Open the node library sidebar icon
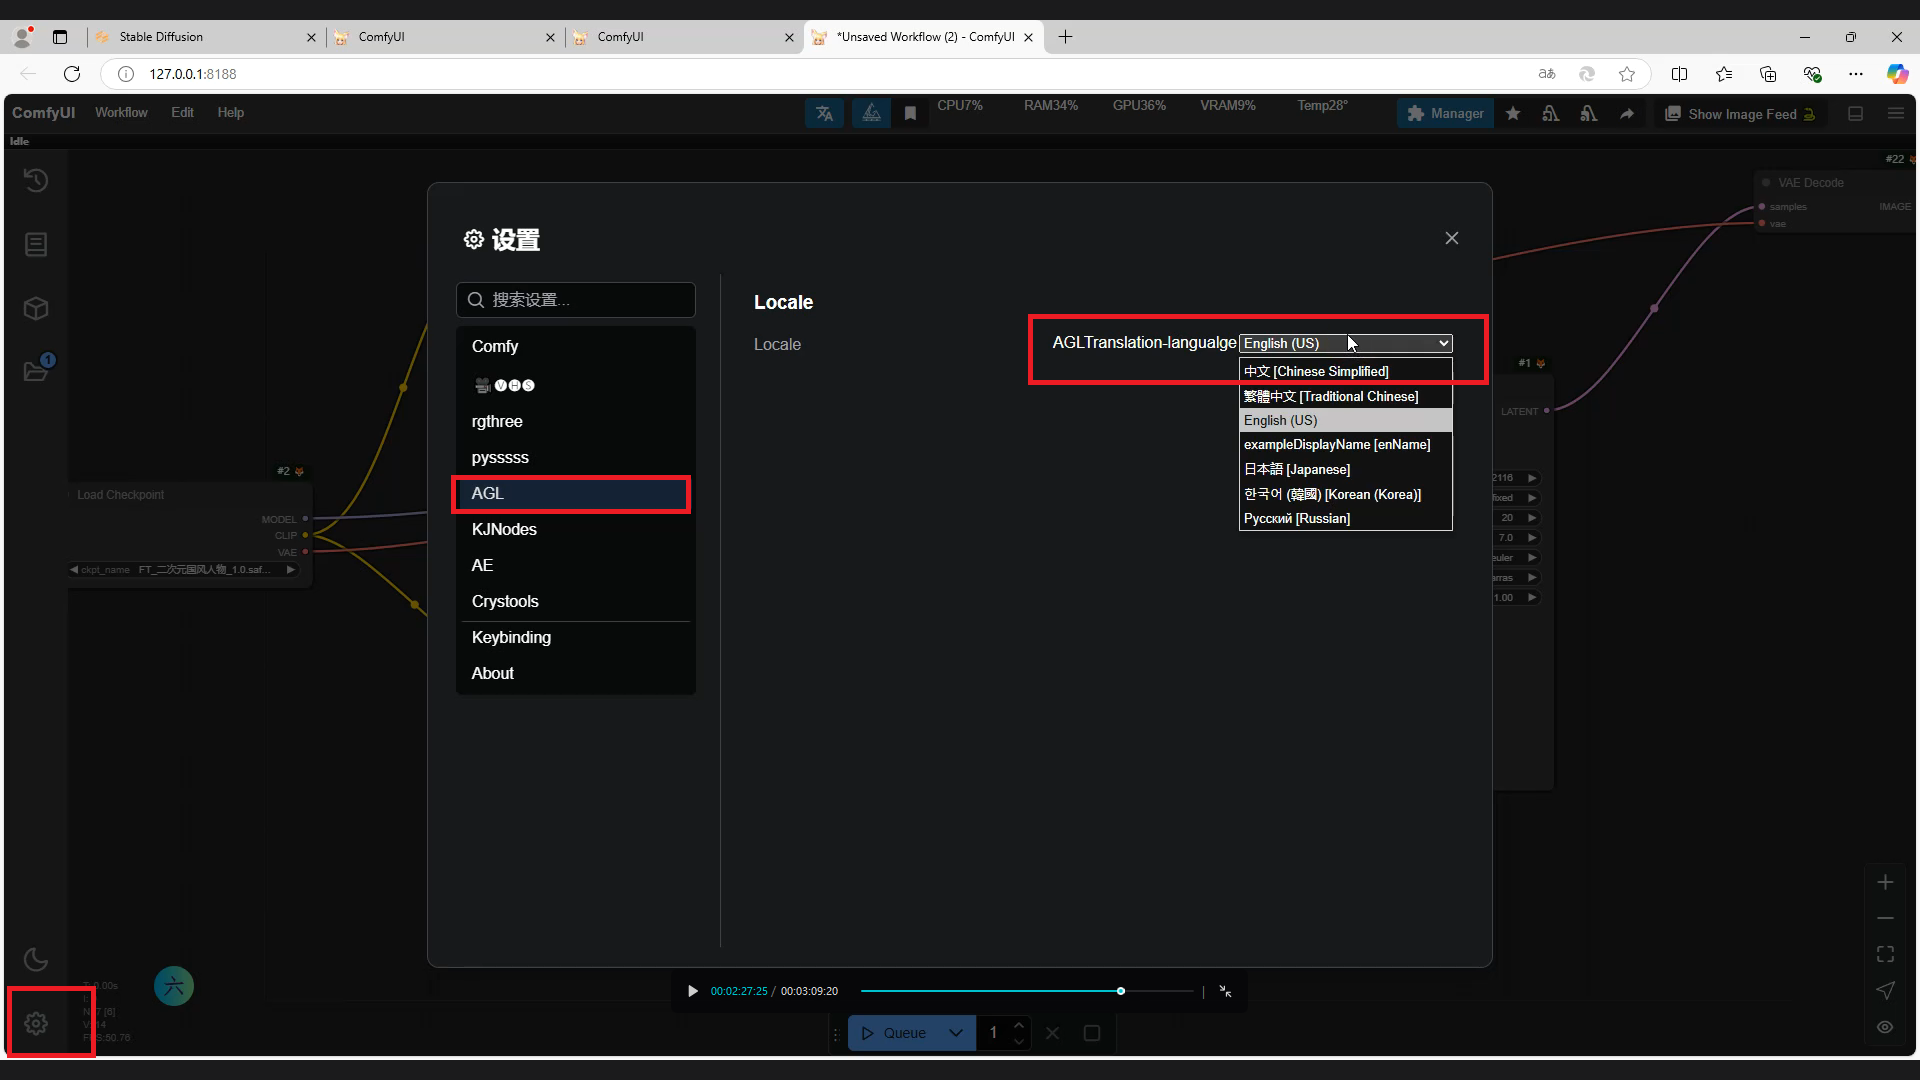Image resolution: width=1920 pixels, height=1080 pixels. tap(36, 245)
